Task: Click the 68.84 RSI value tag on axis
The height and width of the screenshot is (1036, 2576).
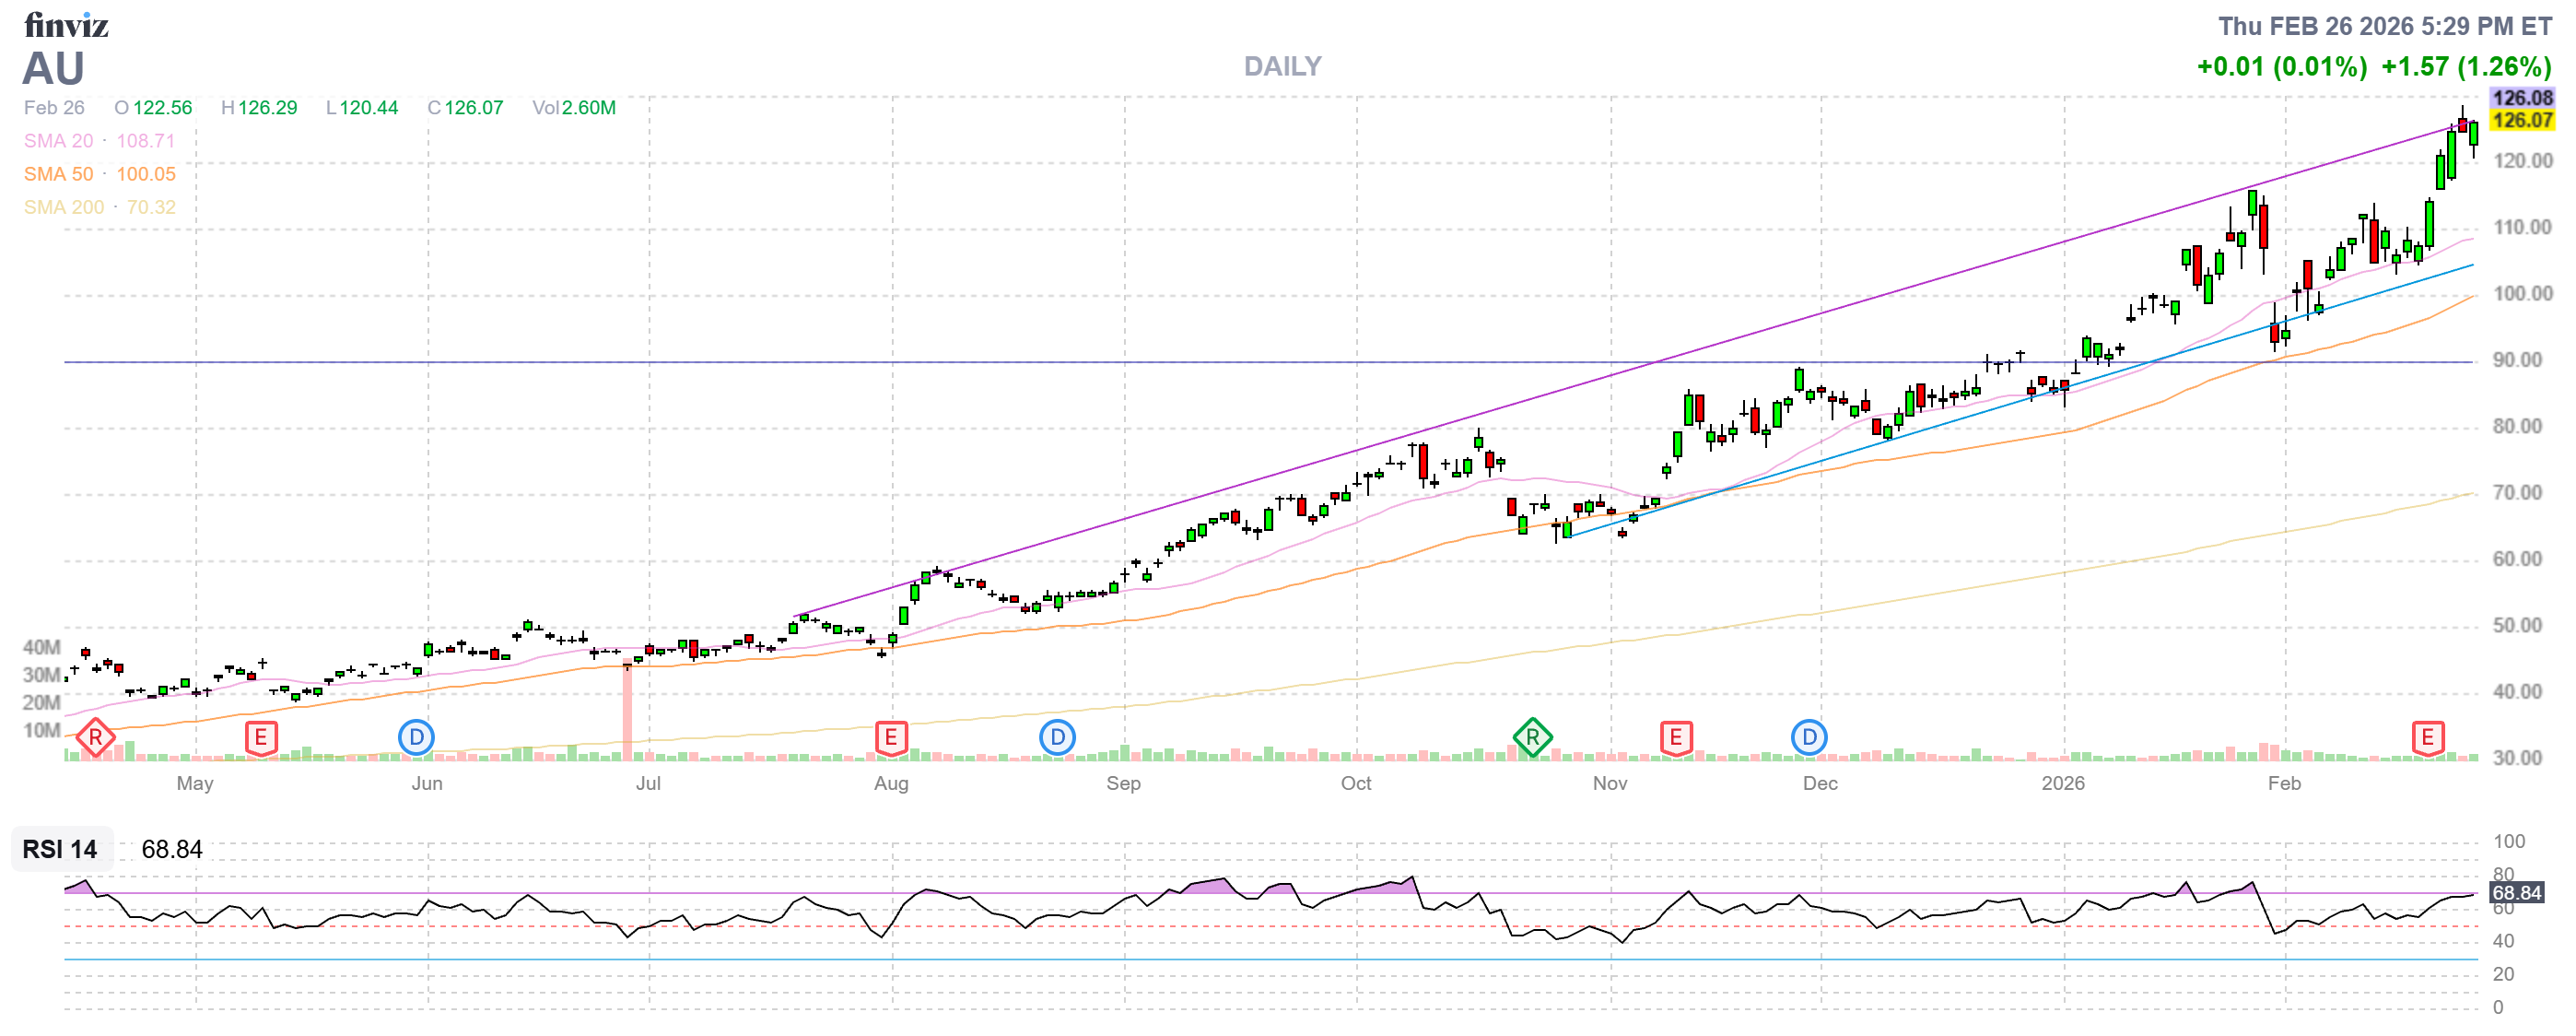Action: click(2516, 893)
